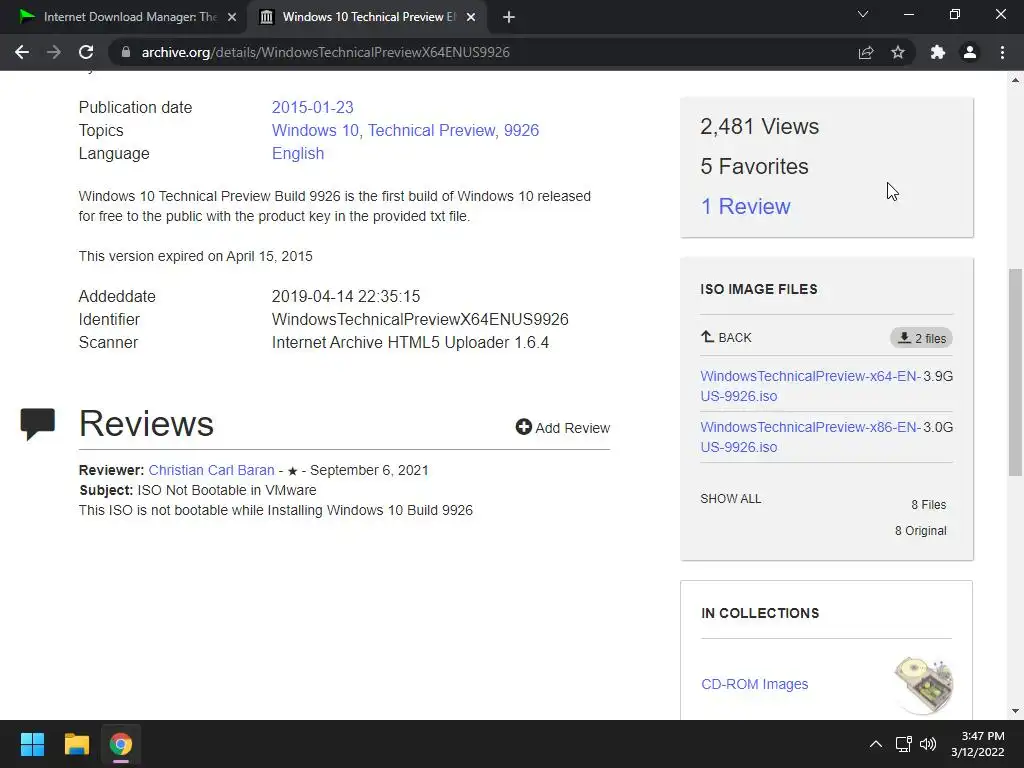Screen dimensions: 1024x768
Task: Click the padlock site info icon
Action: click(126, 52)
